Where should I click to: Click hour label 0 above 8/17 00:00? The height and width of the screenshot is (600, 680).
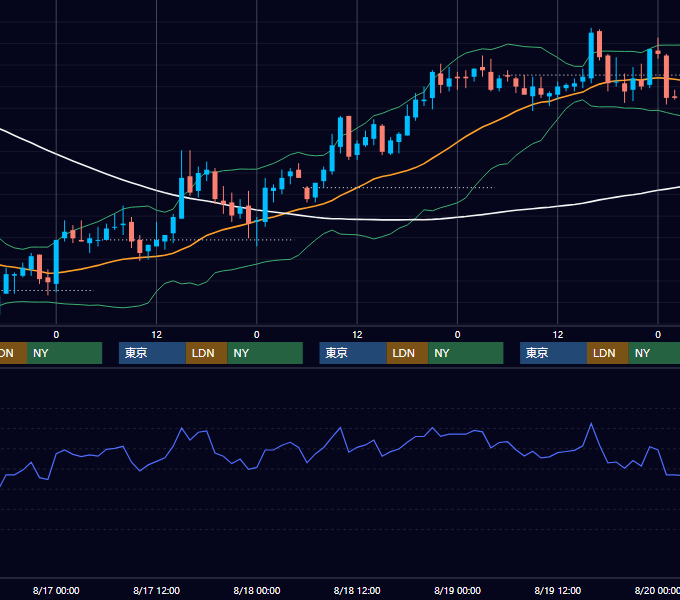pos(56,335)
